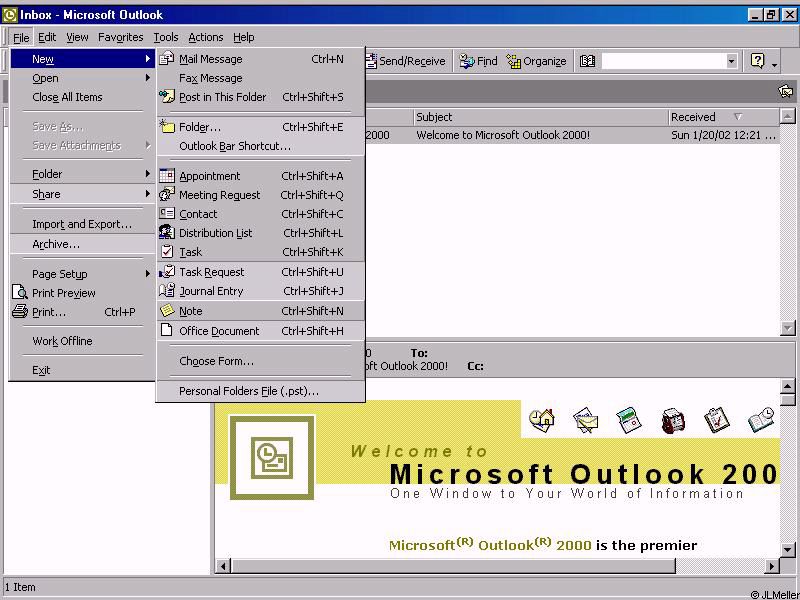
Task: Click the Tasks clipboard icon in banner
Action: click(x=716, y=421)
